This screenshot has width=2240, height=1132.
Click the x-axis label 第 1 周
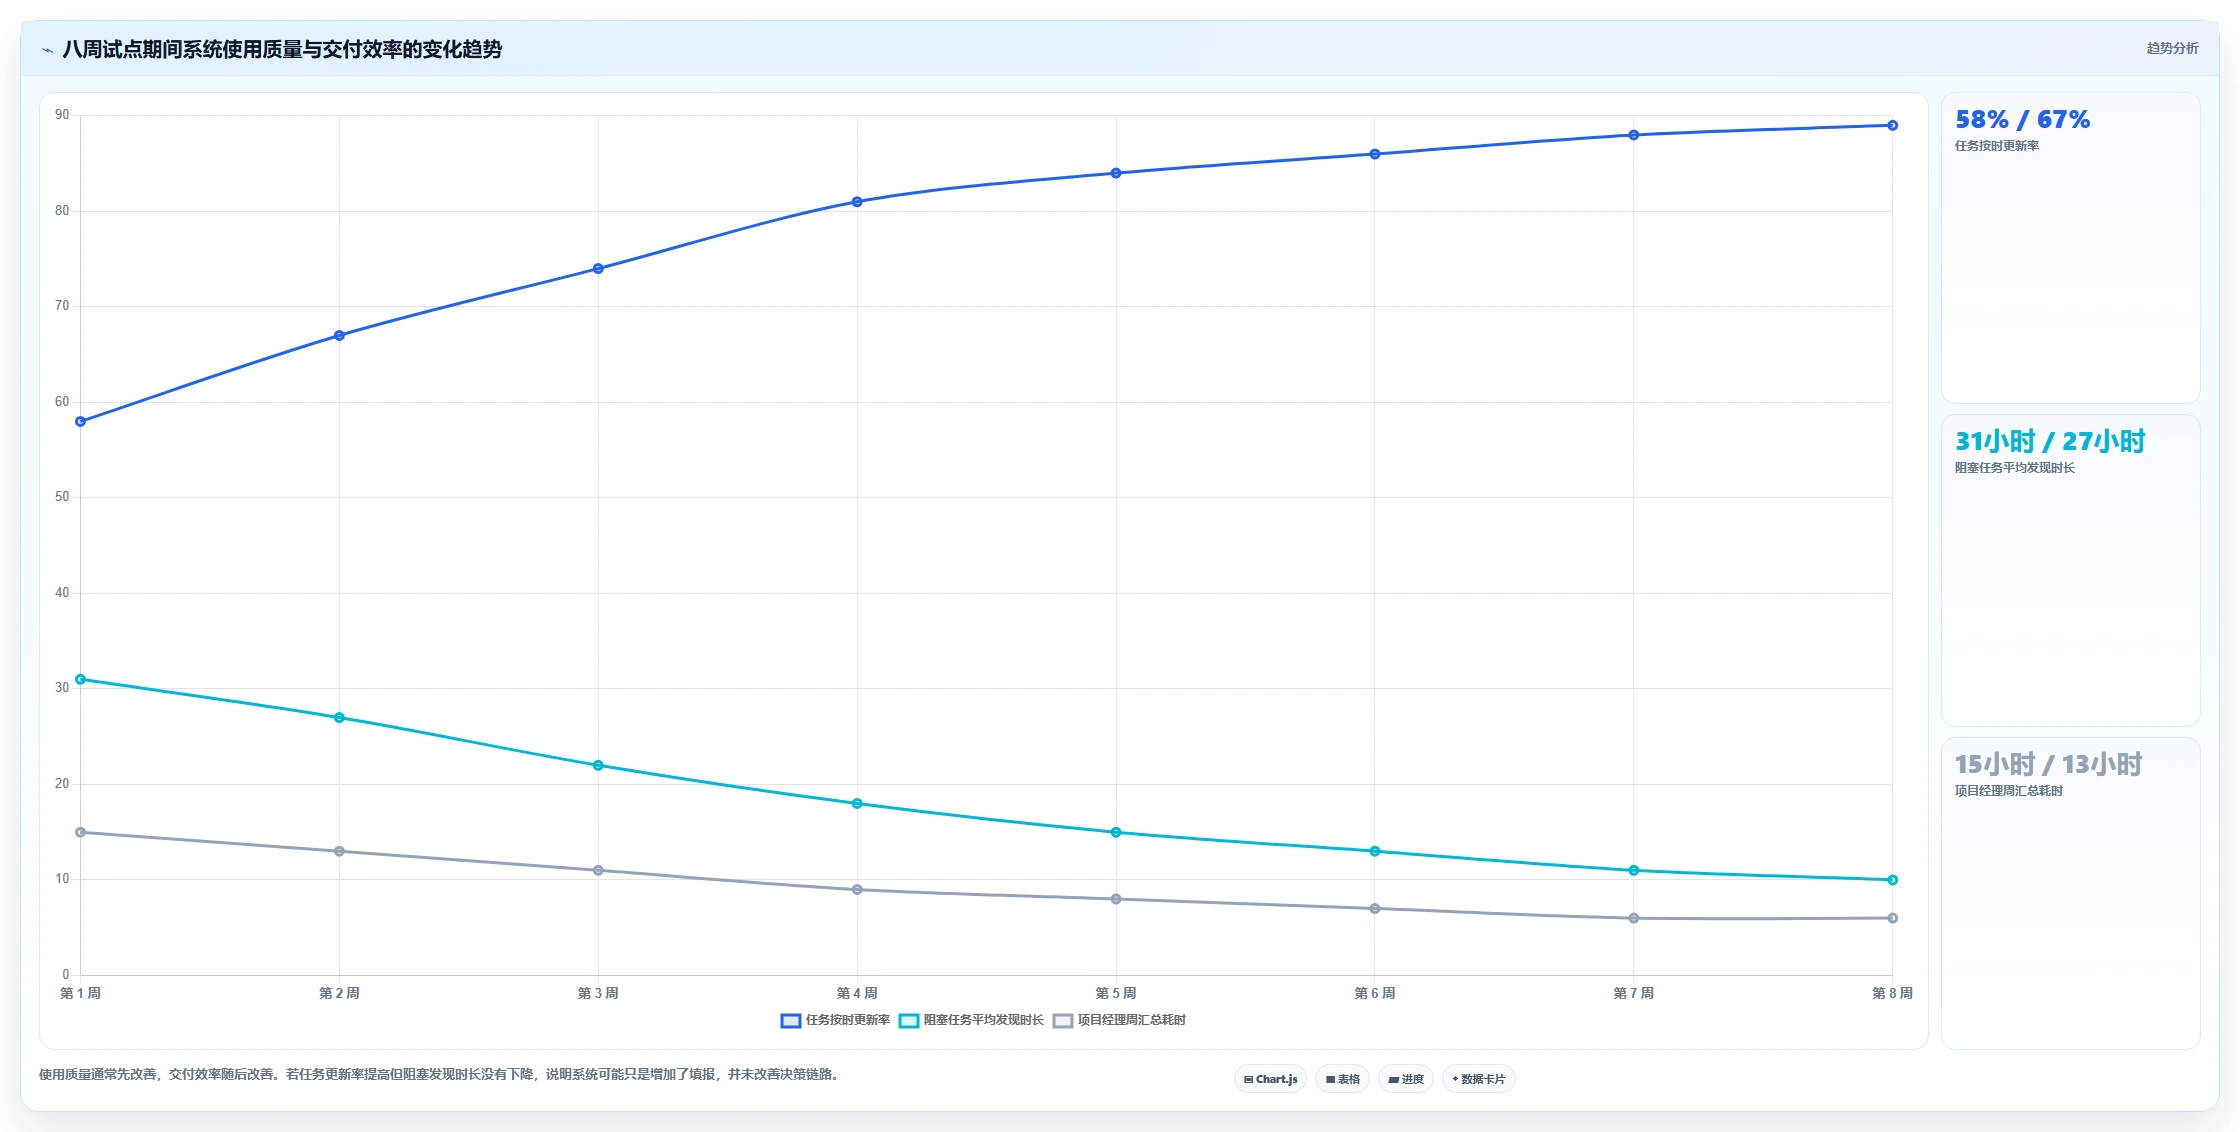(80, 993)
